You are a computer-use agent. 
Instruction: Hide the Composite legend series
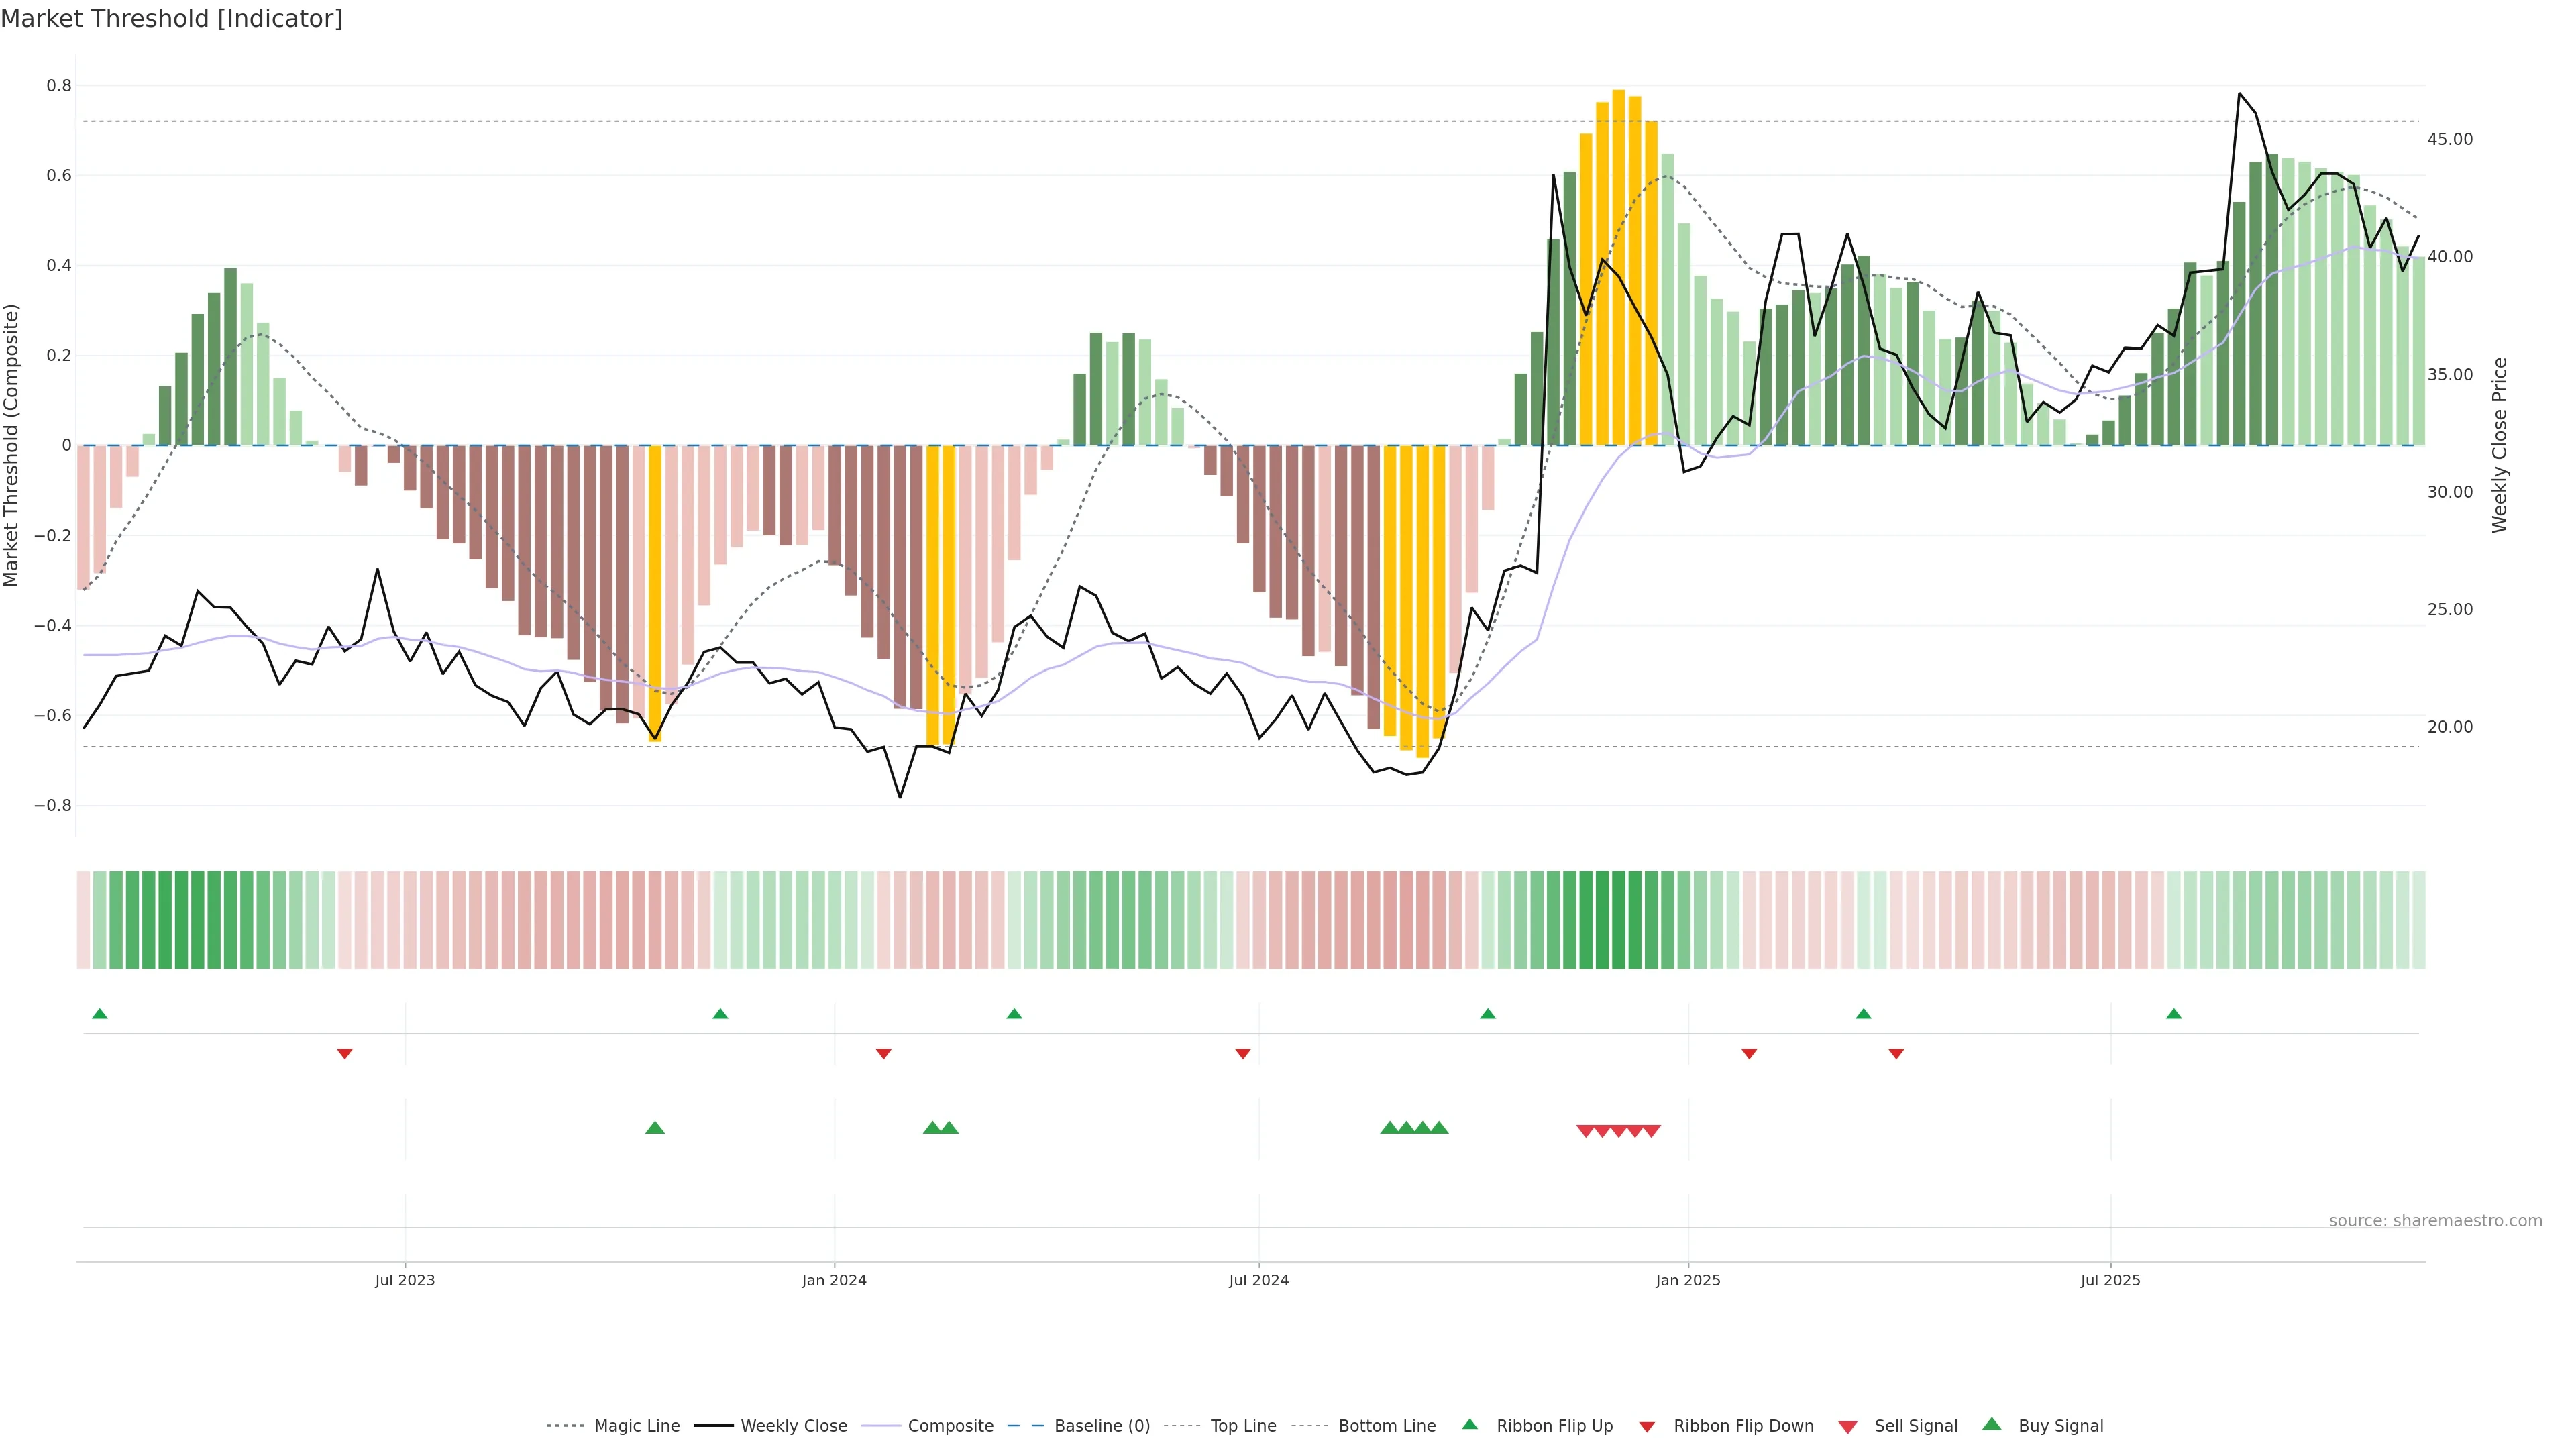[x=950, y=1425]
